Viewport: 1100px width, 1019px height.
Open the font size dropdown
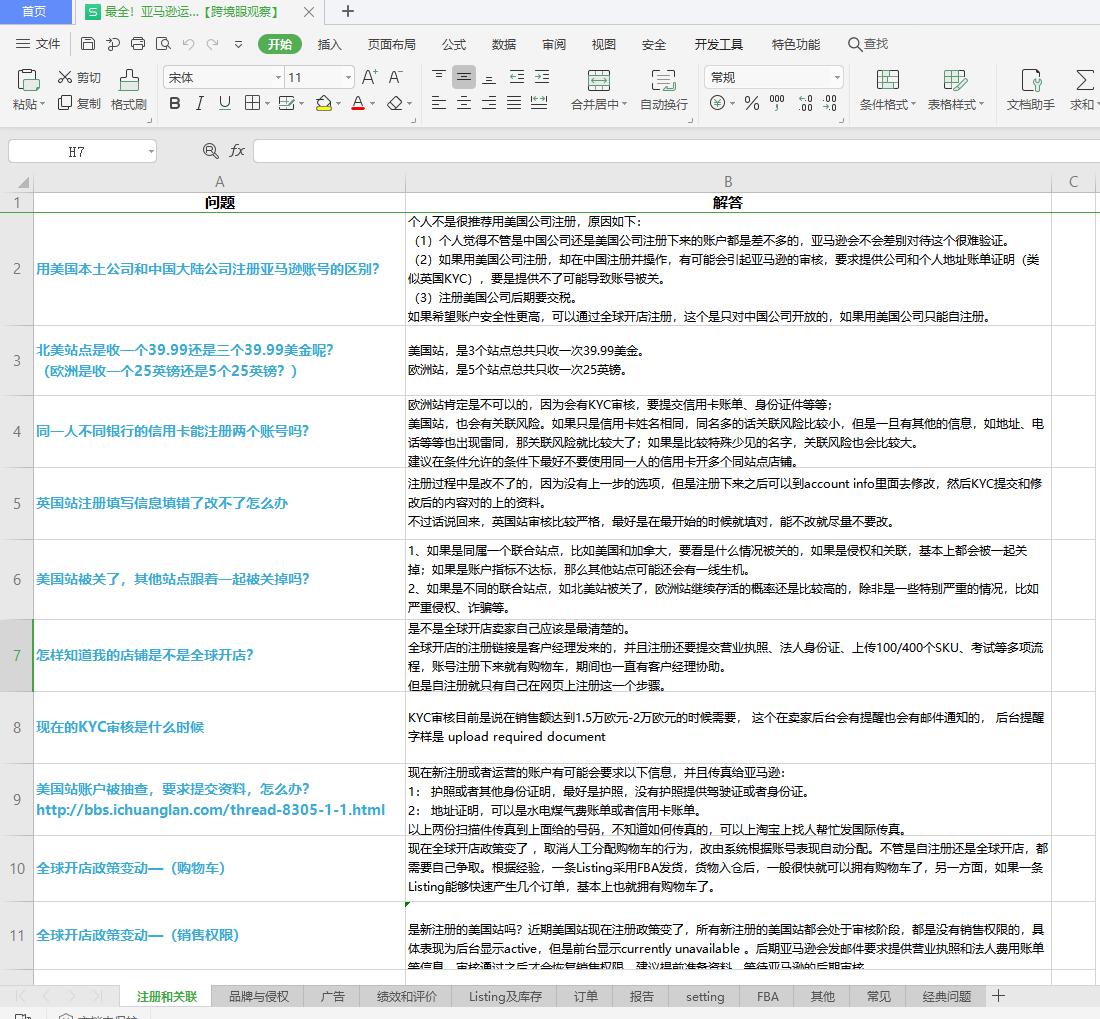pyautogui.click(x=348, y=77)
